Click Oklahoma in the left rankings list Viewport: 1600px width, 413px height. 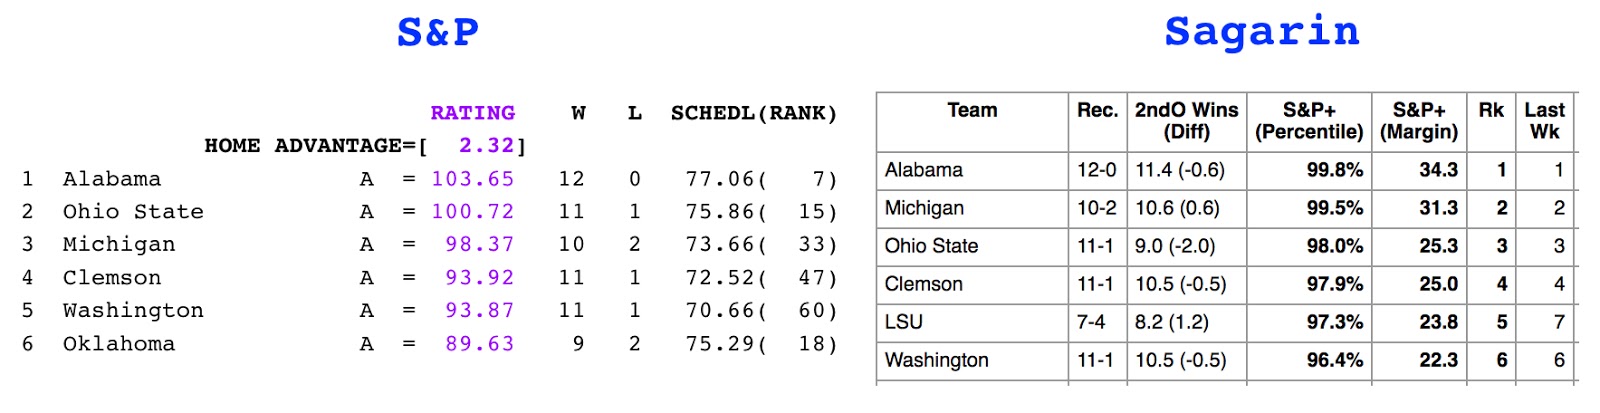pyautogui.click(x=118, y=344)
